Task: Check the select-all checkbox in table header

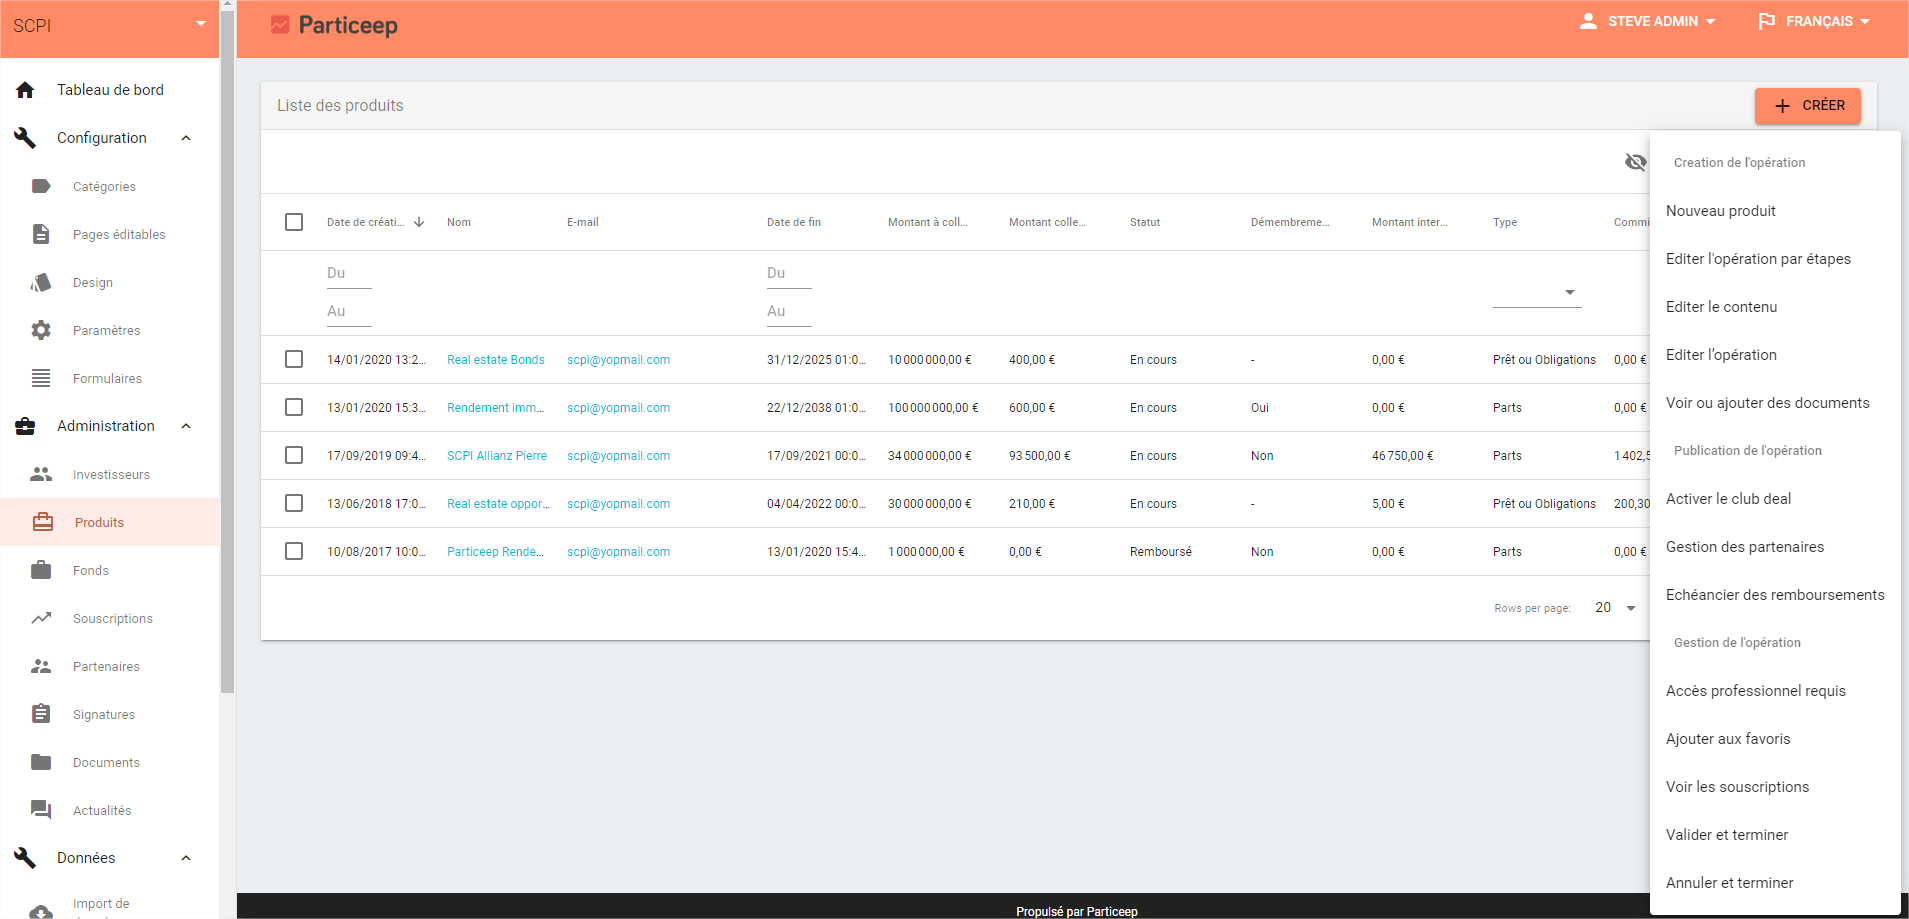Action: coord(294,222)
